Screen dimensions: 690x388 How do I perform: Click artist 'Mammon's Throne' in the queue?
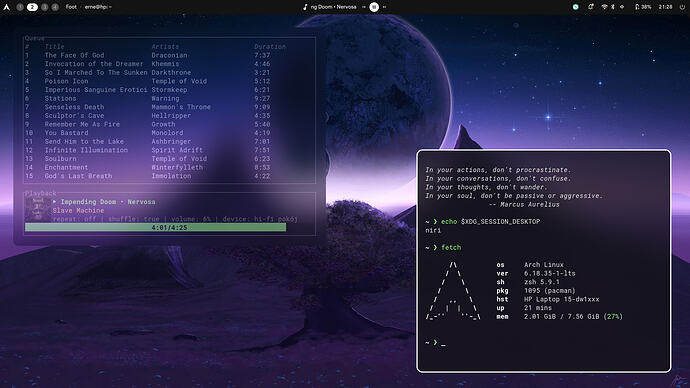[181, 107]
